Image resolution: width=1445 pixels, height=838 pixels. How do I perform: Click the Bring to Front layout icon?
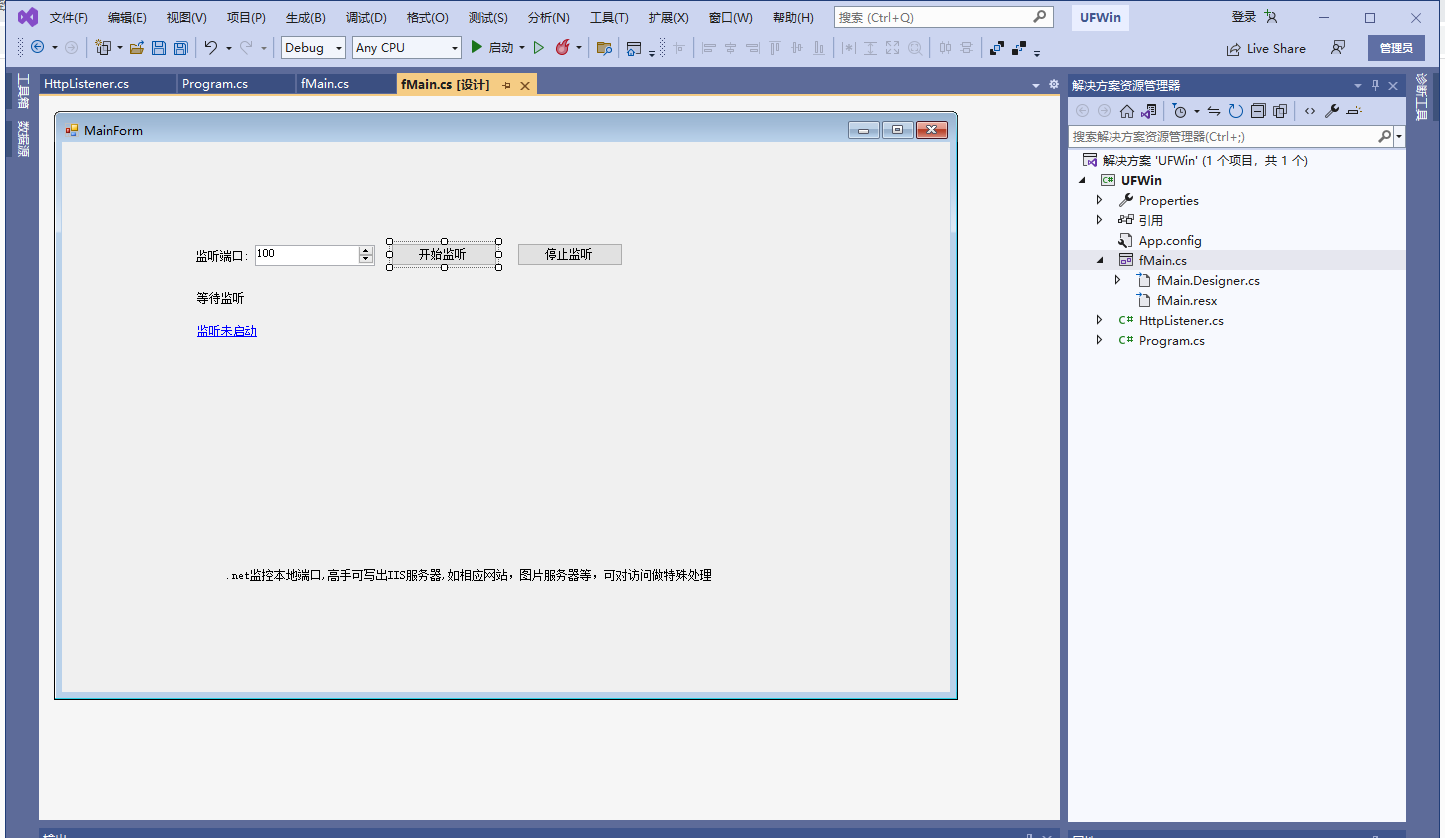997,47
